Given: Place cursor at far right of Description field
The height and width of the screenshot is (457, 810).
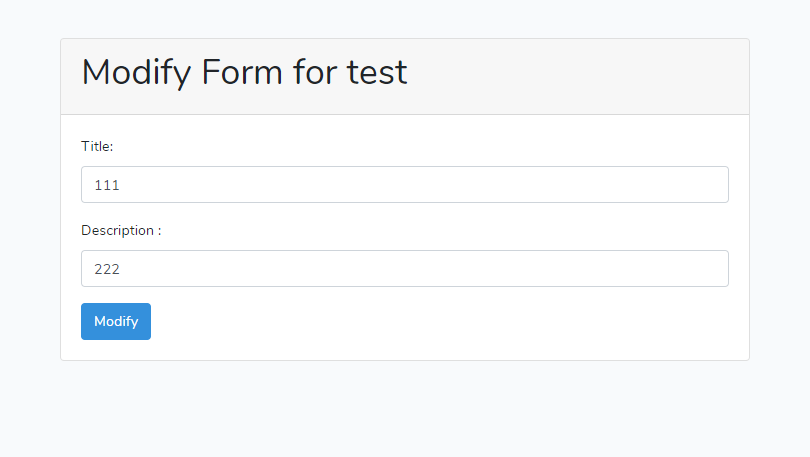Looking at the screenshot, I should 715,269.
